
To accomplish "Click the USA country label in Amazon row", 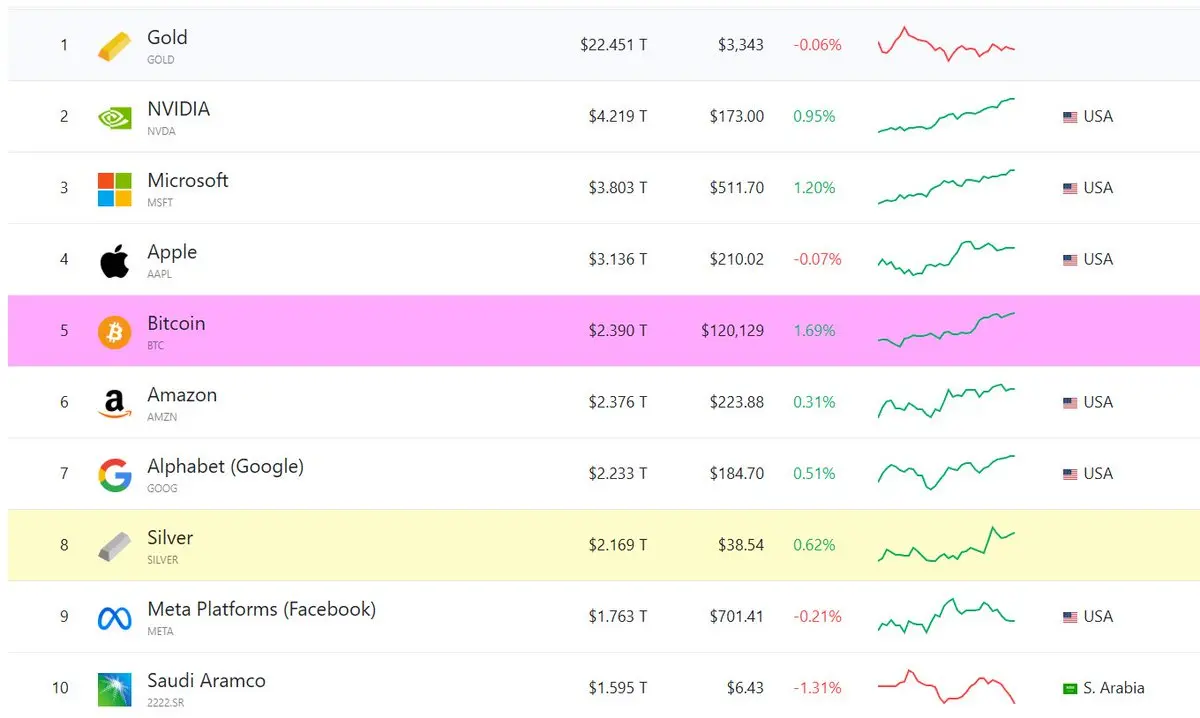I will click(x=1098, y=403).
